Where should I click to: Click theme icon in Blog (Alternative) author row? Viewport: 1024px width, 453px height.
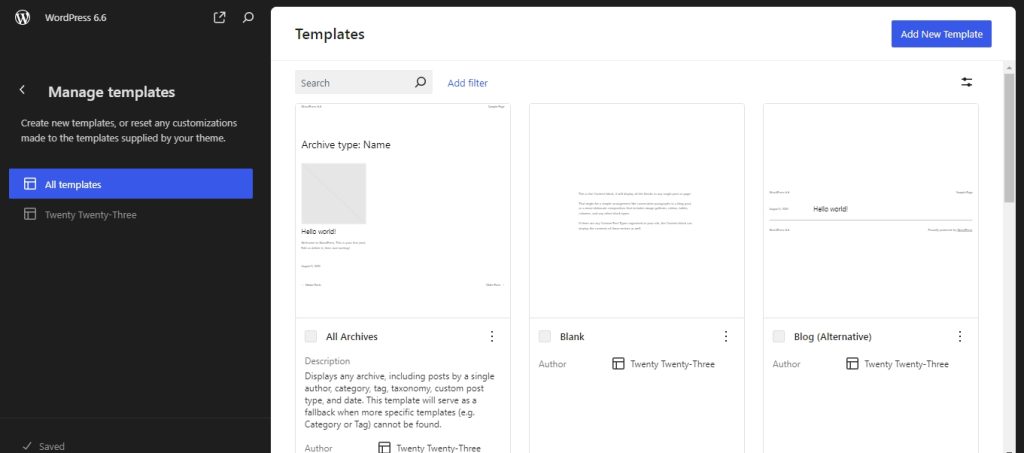click(x=852, y=364)
